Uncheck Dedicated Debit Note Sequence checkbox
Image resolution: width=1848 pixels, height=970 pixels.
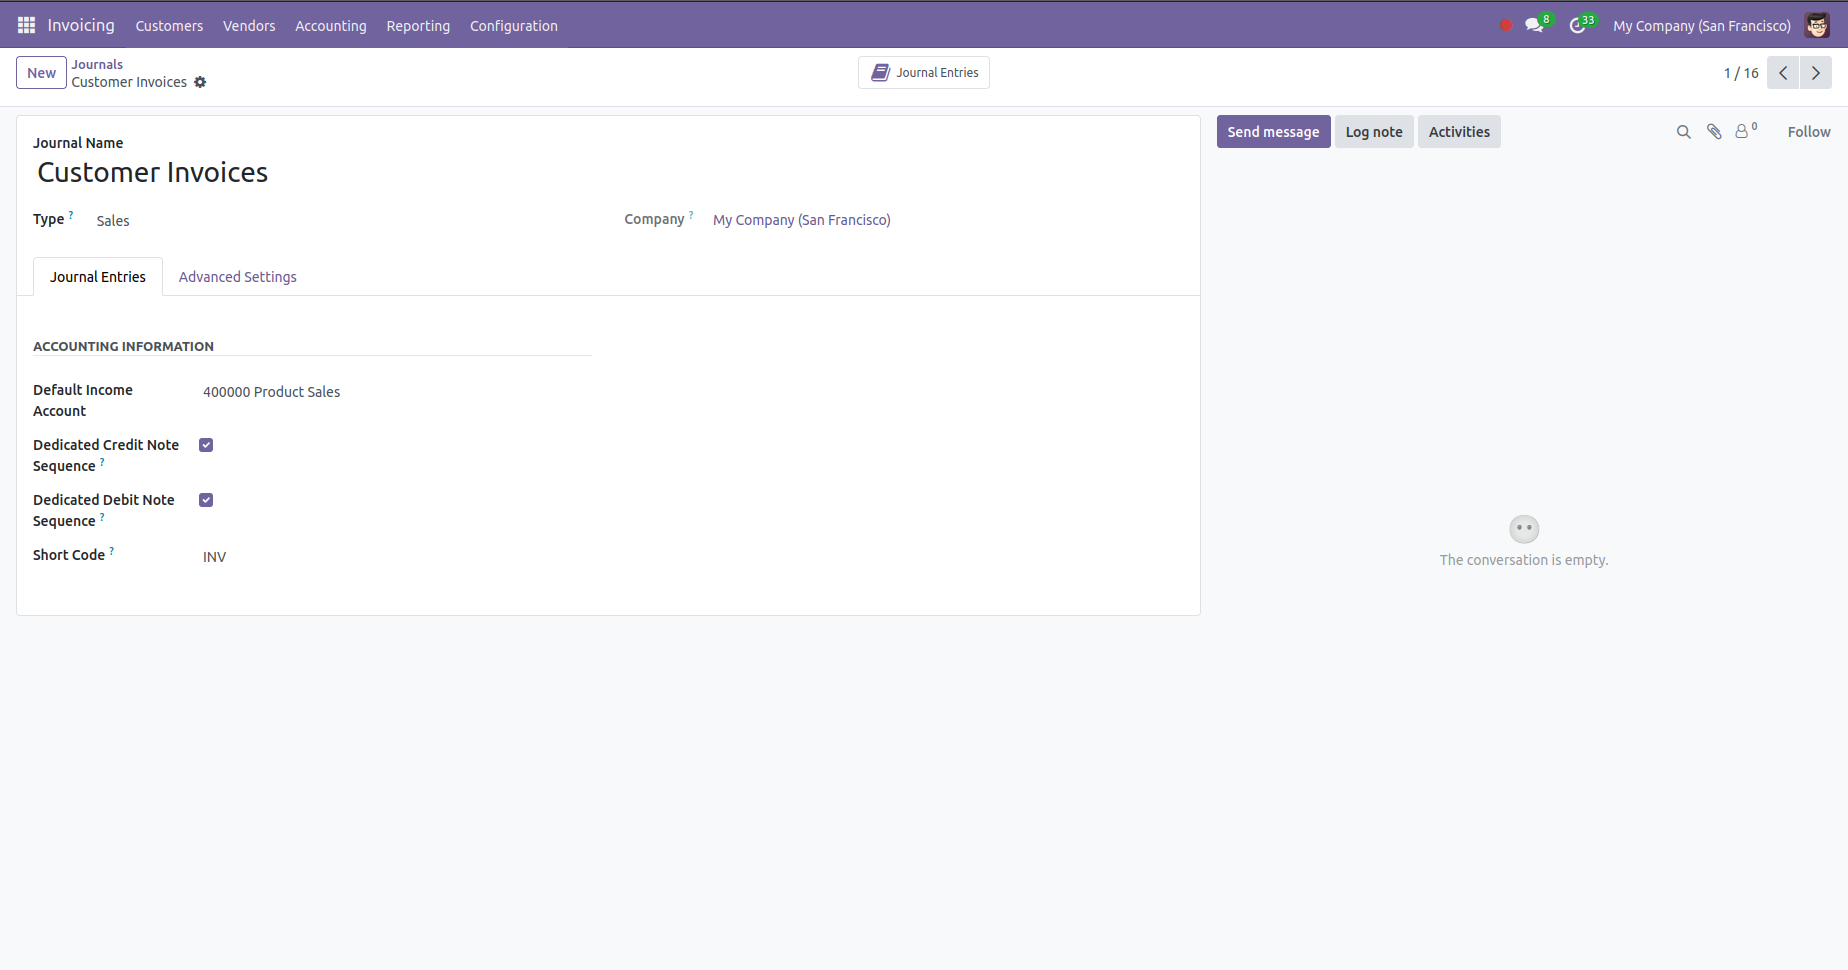(x=206, y=500)
